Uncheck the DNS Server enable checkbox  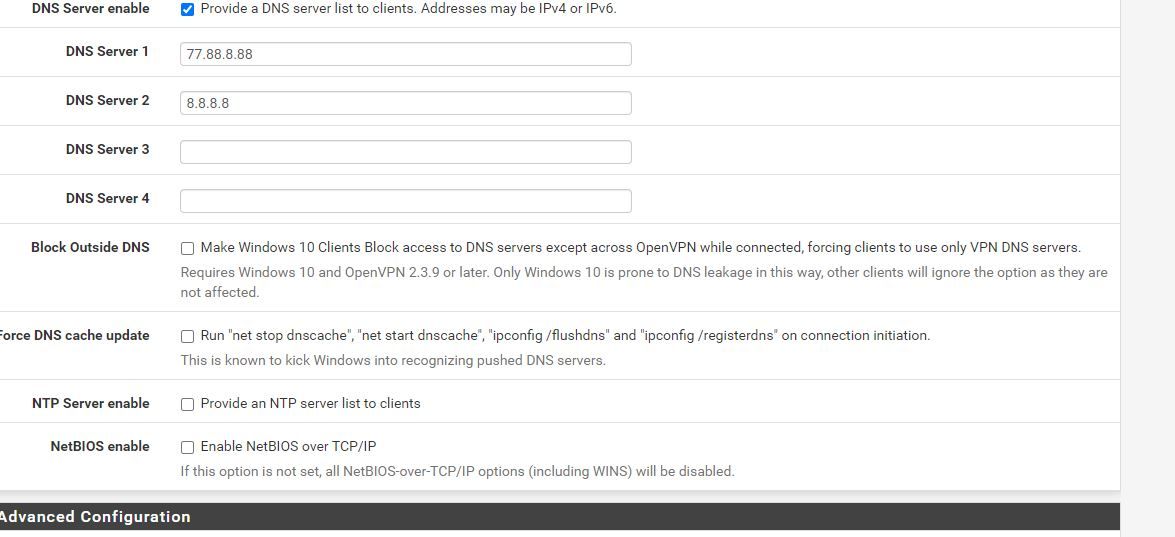pyautogui.click(x=187, y=9)
